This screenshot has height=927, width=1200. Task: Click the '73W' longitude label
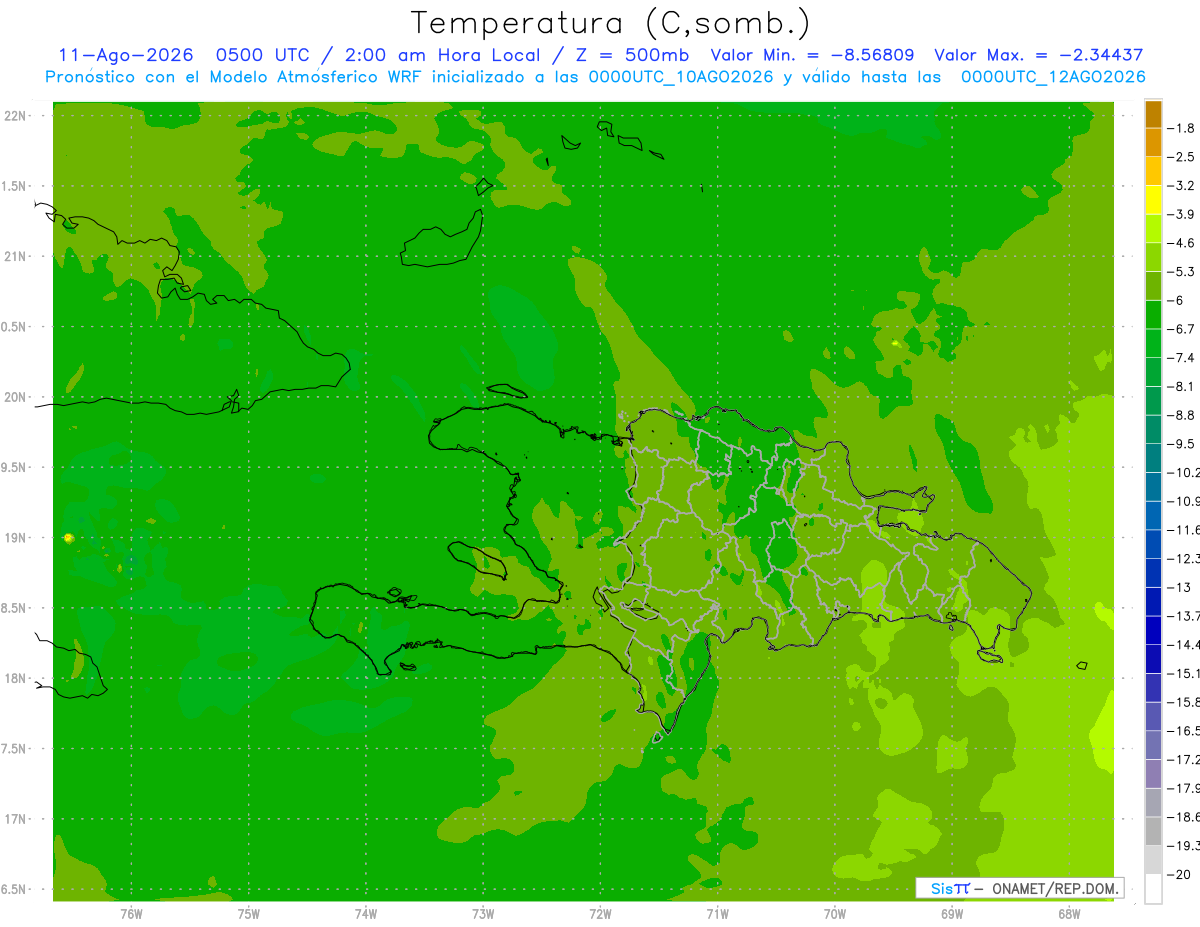click(x=483, y=914)
